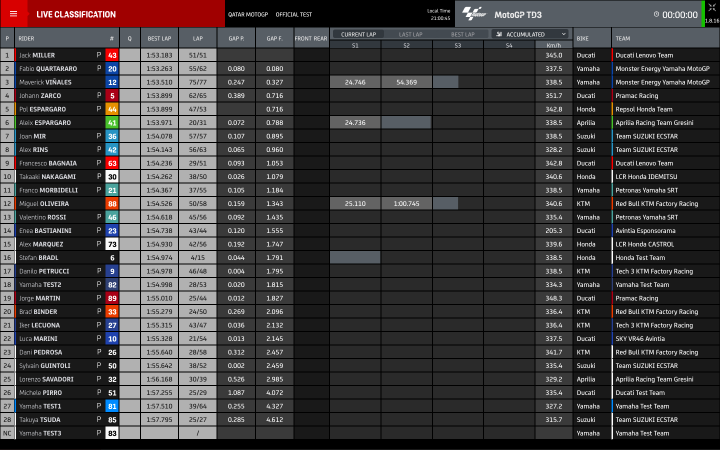The height and width of the screenshot is (450, 720).
Task: Click S2 time 54.369
Action: (406, 82)
